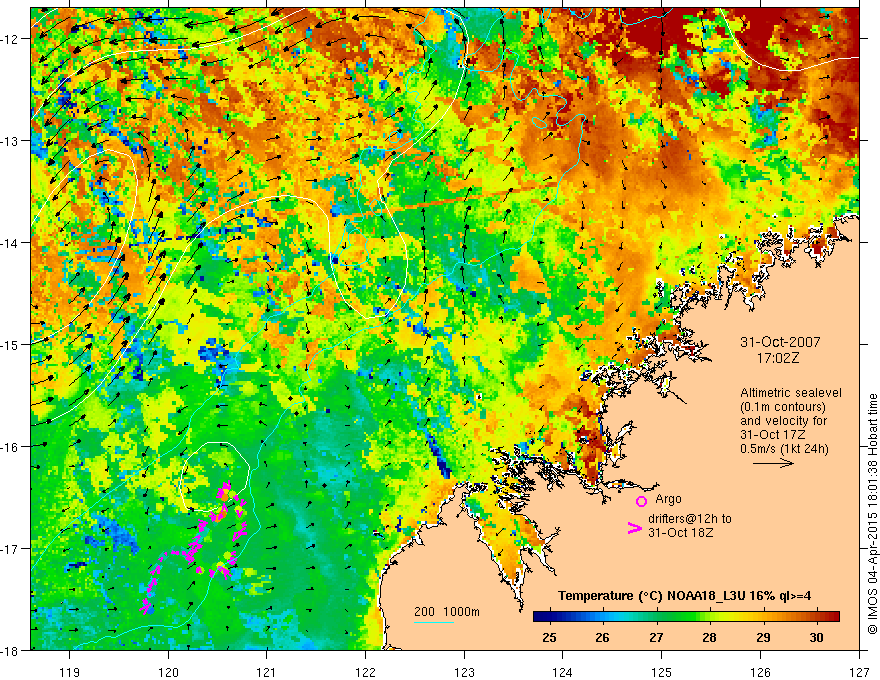Click the 'Altimetric sealevel' text line

tap(791, 393)
